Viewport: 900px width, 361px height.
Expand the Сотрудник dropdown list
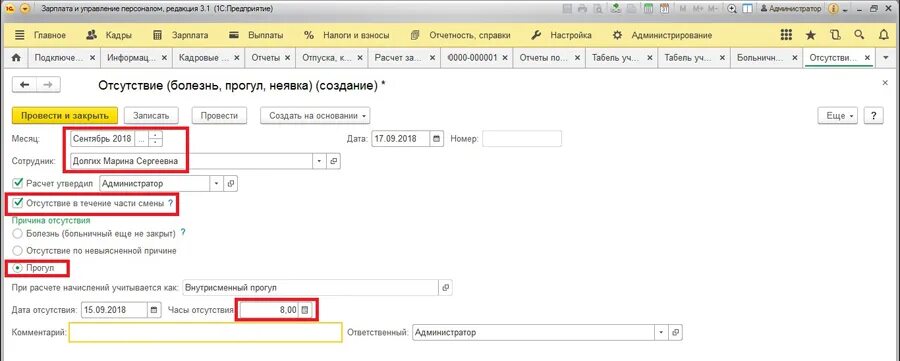click(320, 161)
